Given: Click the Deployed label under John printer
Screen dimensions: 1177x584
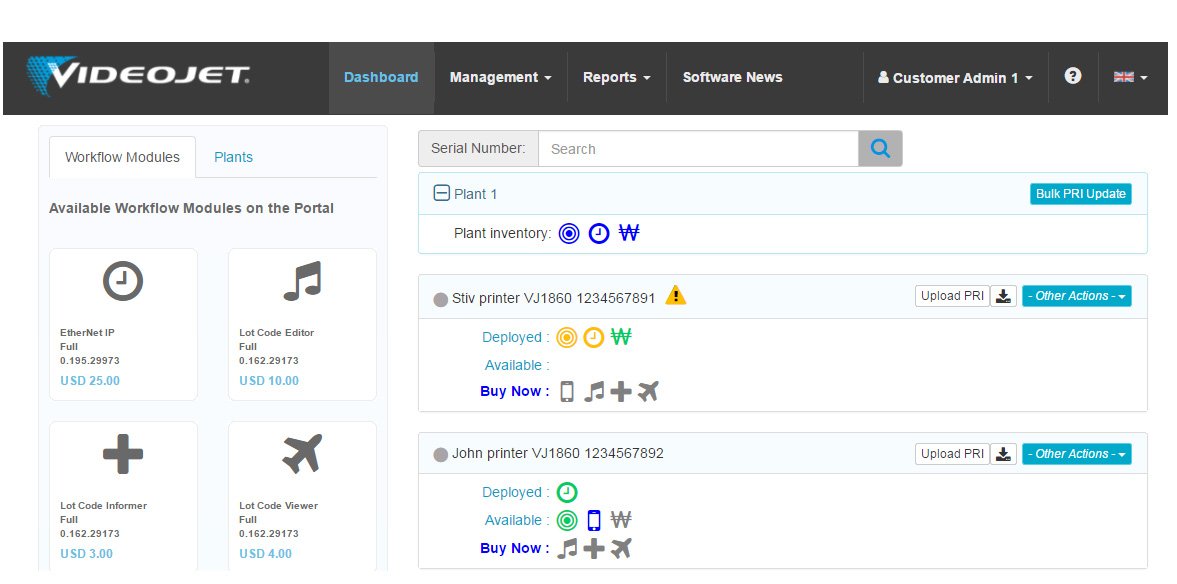Looking at the screenshot, I should 516,492.
